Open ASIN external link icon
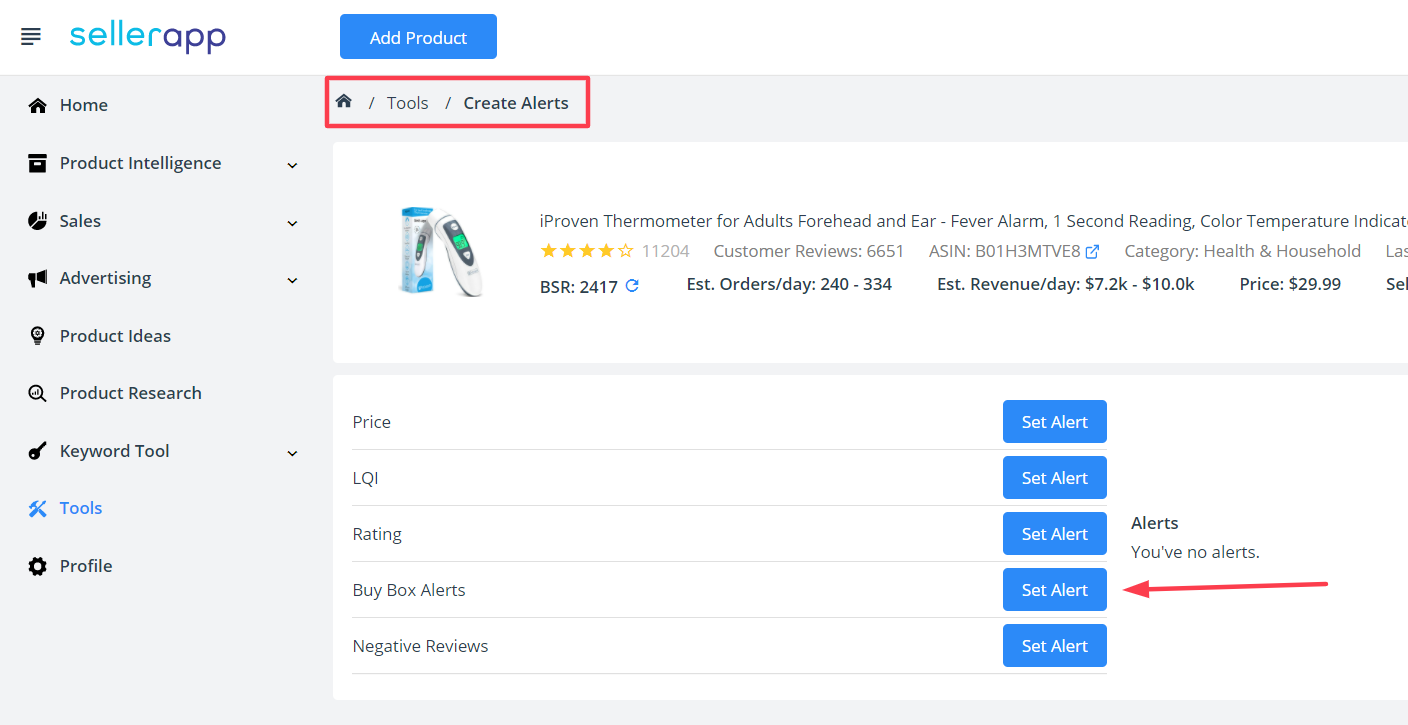Image resolution: width=1408 pixels, height=725 pixels. pos(1093,252)
